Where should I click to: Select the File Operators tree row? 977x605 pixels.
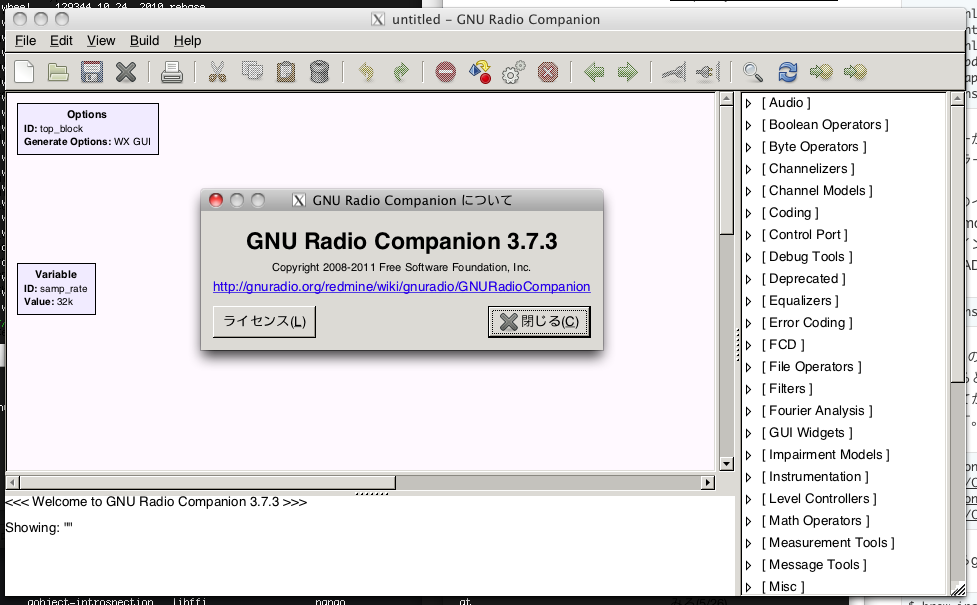pos(846,367)
